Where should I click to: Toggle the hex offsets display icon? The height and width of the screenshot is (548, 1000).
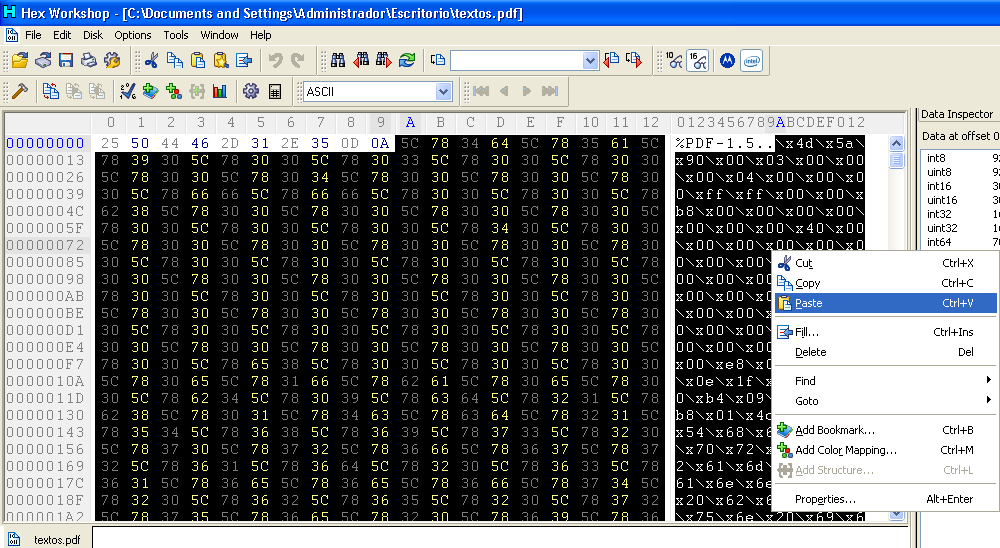(x=698, y=61)
